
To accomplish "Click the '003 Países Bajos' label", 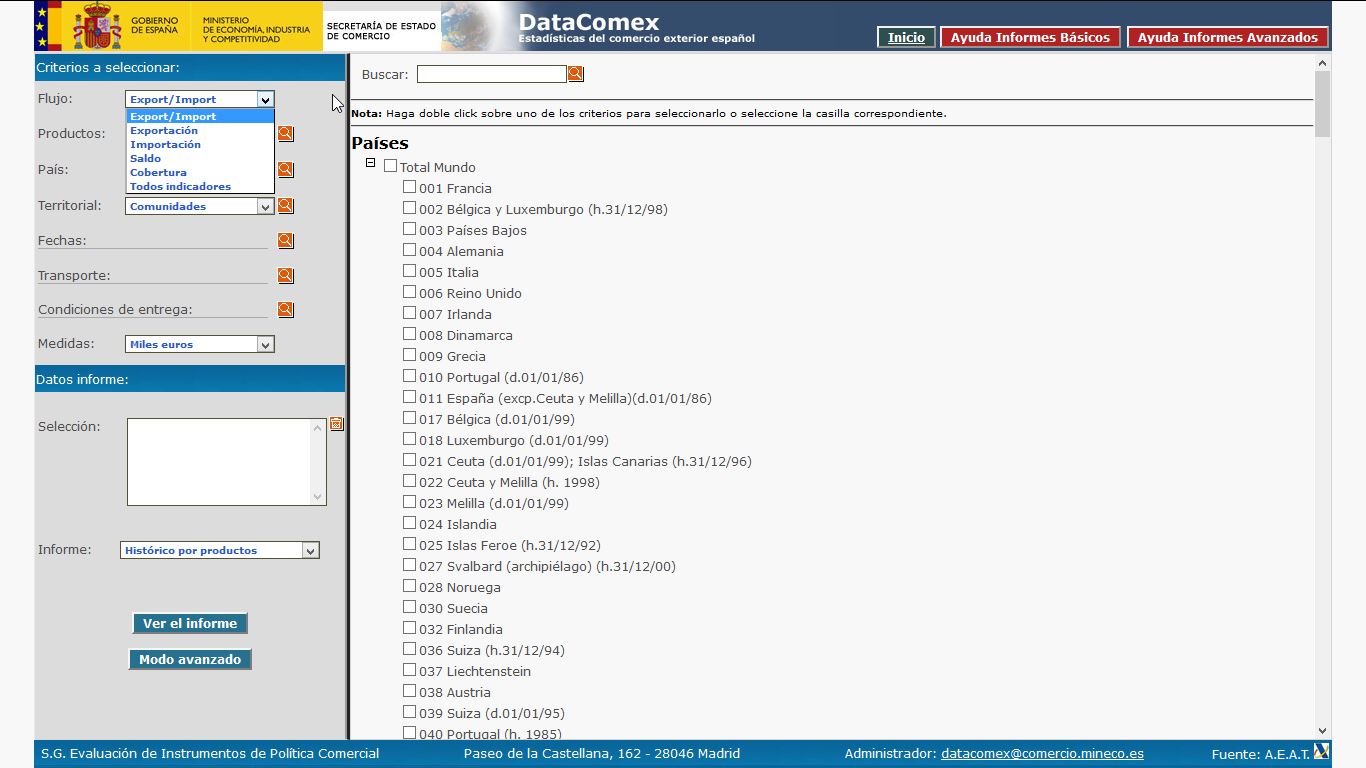I will click(x=473, y=230).
